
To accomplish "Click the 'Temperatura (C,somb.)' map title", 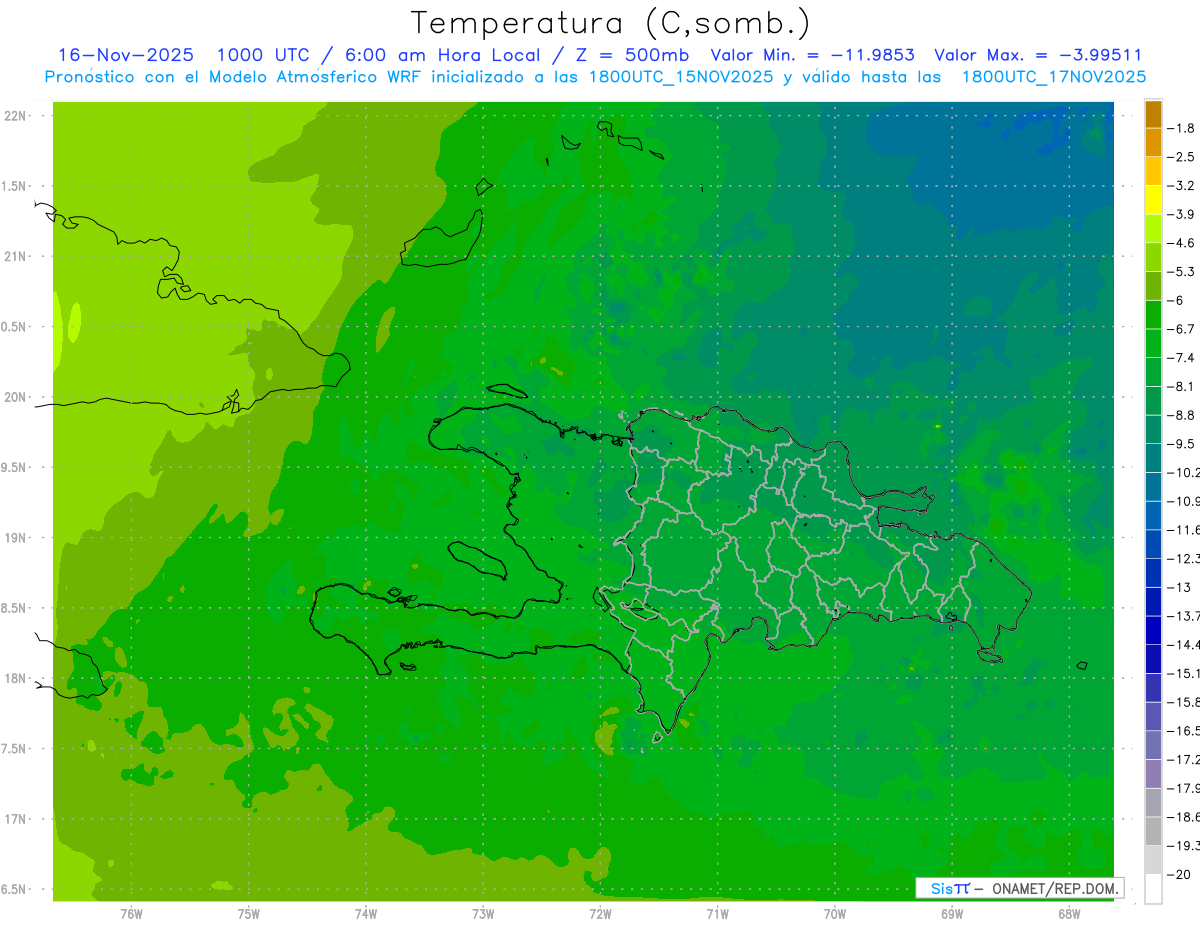I will click(610, 23).
